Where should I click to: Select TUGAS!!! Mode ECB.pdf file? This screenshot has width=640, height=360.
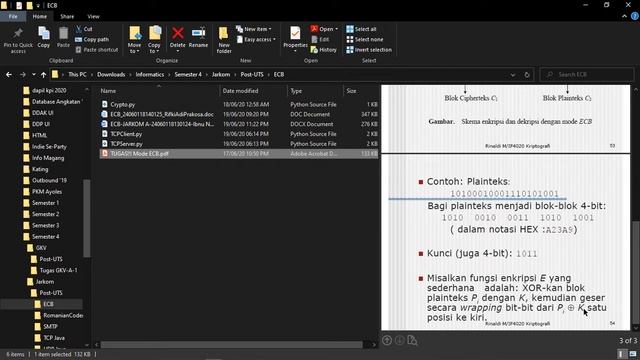(239, 153)
